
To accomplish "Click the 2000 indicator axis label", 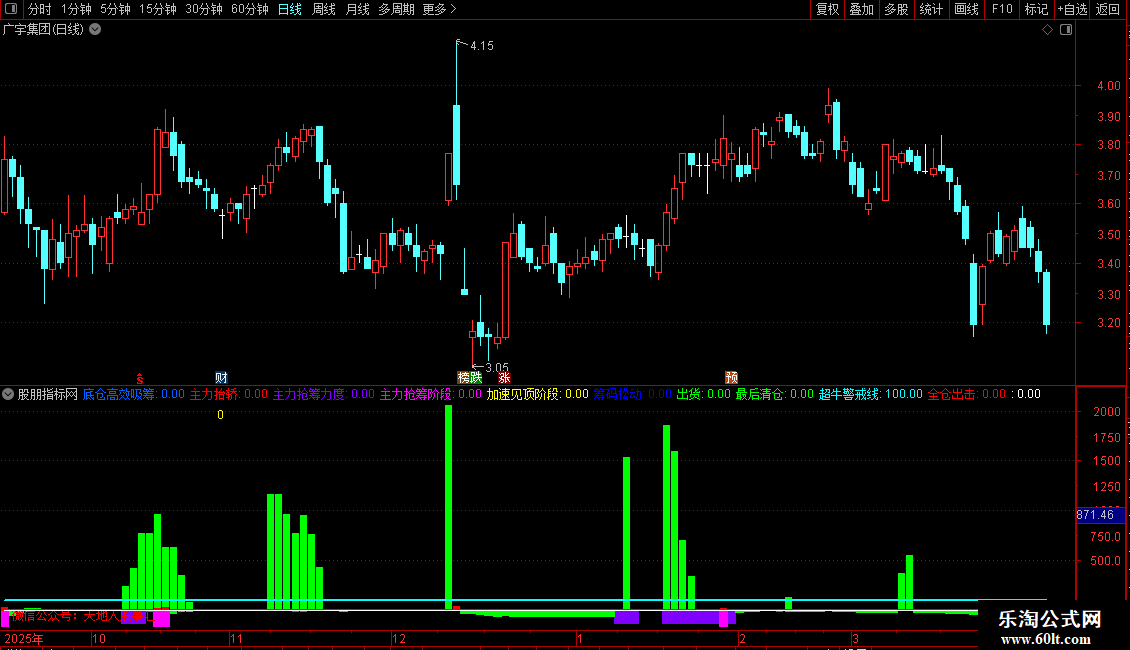I will 1107,412.
